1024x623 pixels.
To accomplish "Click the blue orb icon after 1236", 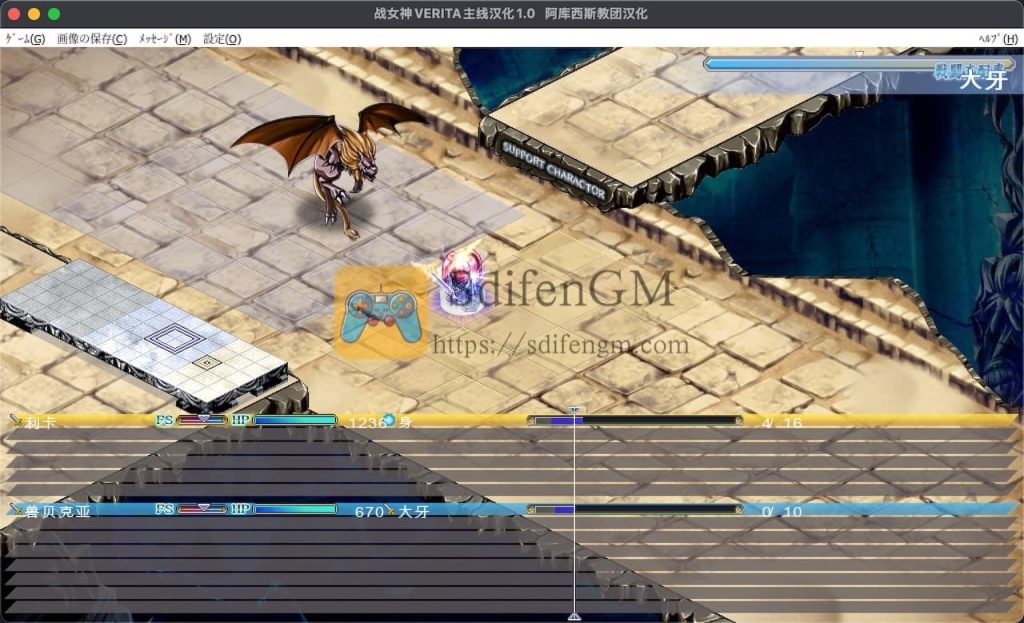I will point(389,419).
